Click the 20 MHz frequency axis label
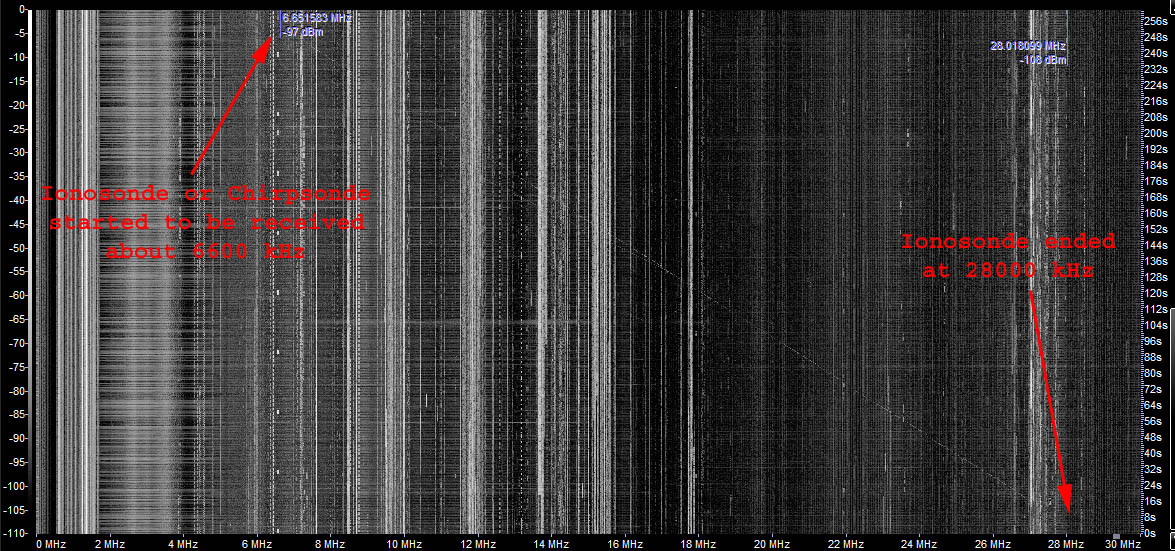The width and height of the screenshot is (1175, 551). [771, 544]
